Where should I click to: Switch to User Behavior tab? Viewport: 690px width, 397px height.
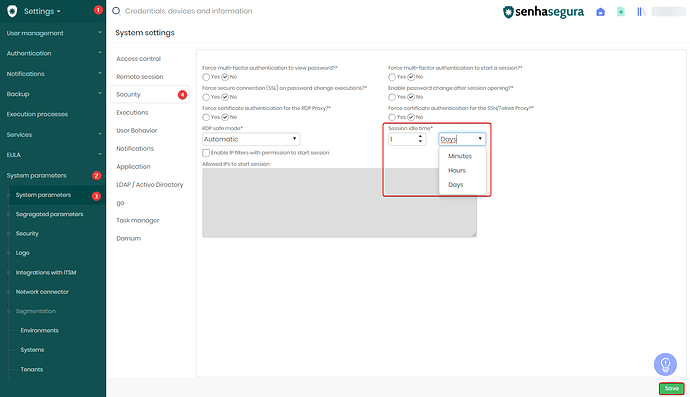(x=136, y=131)
